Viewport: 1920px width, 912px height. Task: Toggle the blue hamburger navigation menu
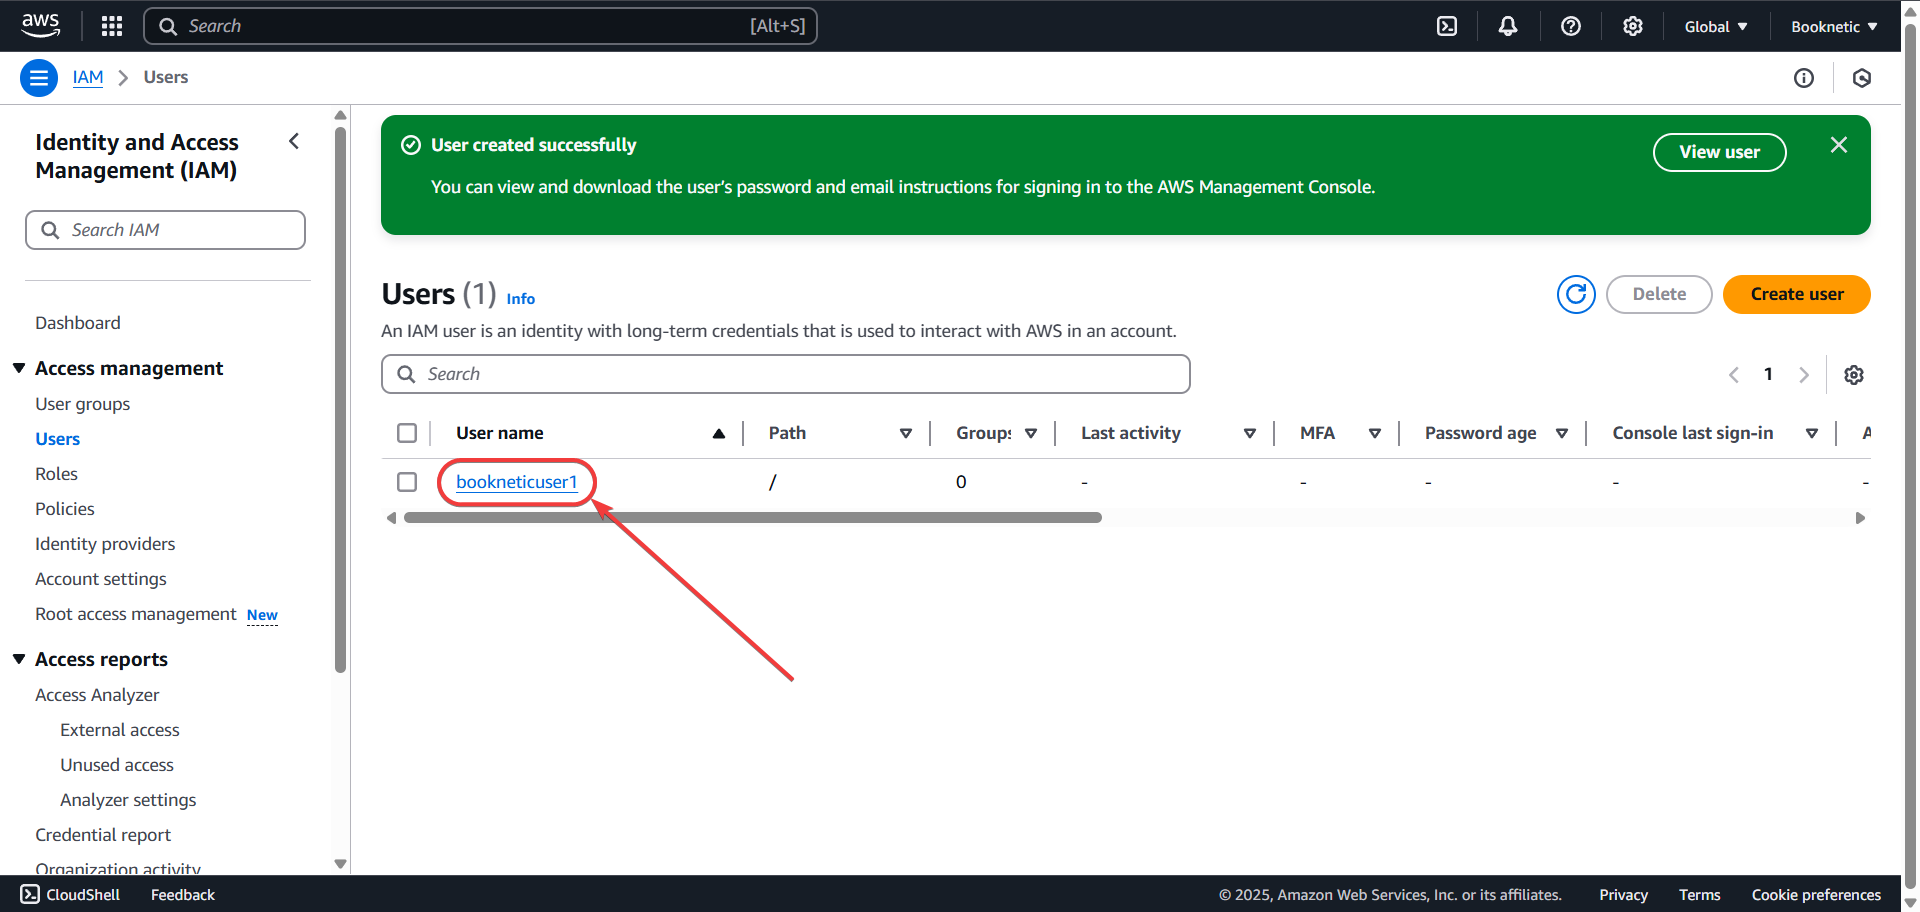click(x=39, y=78)
